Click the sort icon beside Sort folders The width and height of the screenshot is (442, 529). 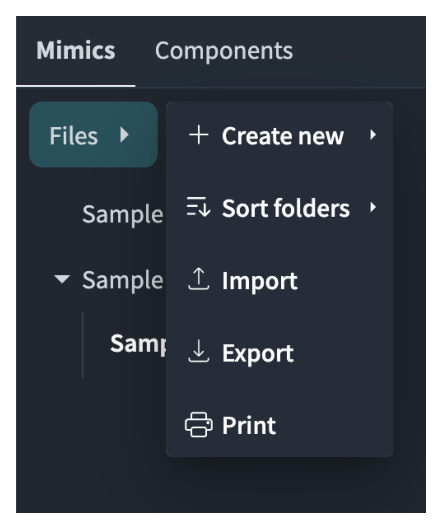(198, 206)
